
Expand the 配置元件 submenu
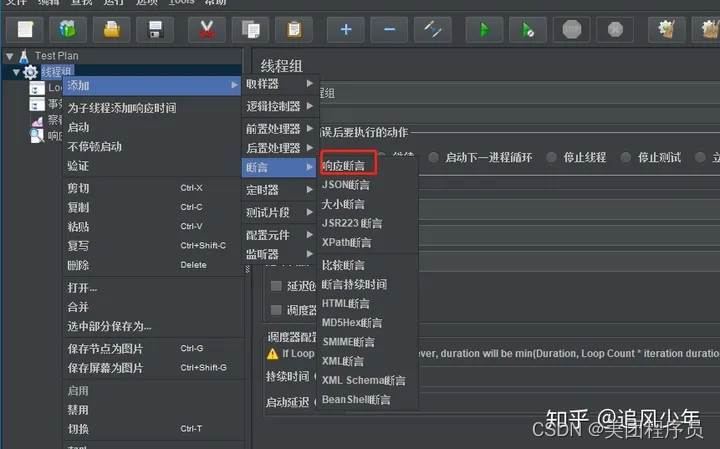coord(280,235)
